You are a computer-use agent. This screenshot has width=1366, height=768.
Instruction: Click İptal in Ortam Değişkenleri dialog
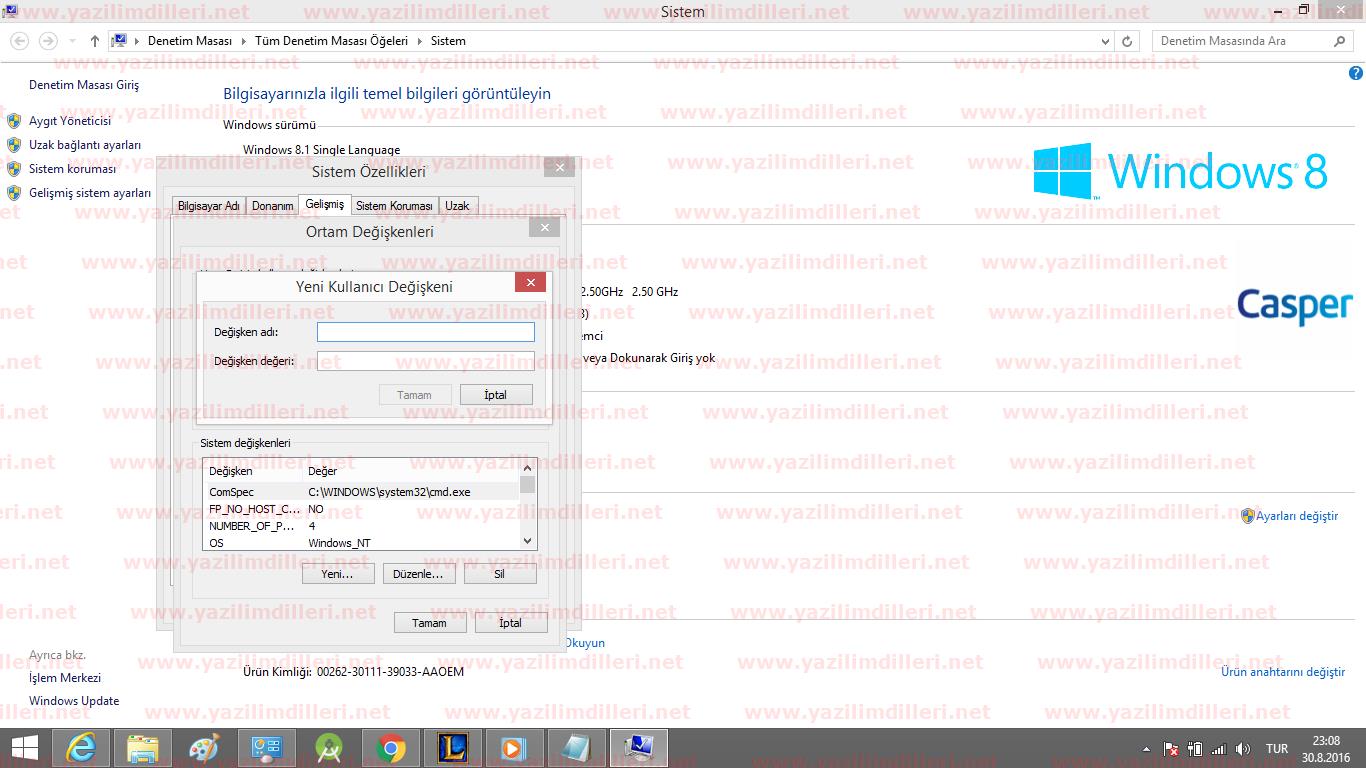tap(511, 622)
